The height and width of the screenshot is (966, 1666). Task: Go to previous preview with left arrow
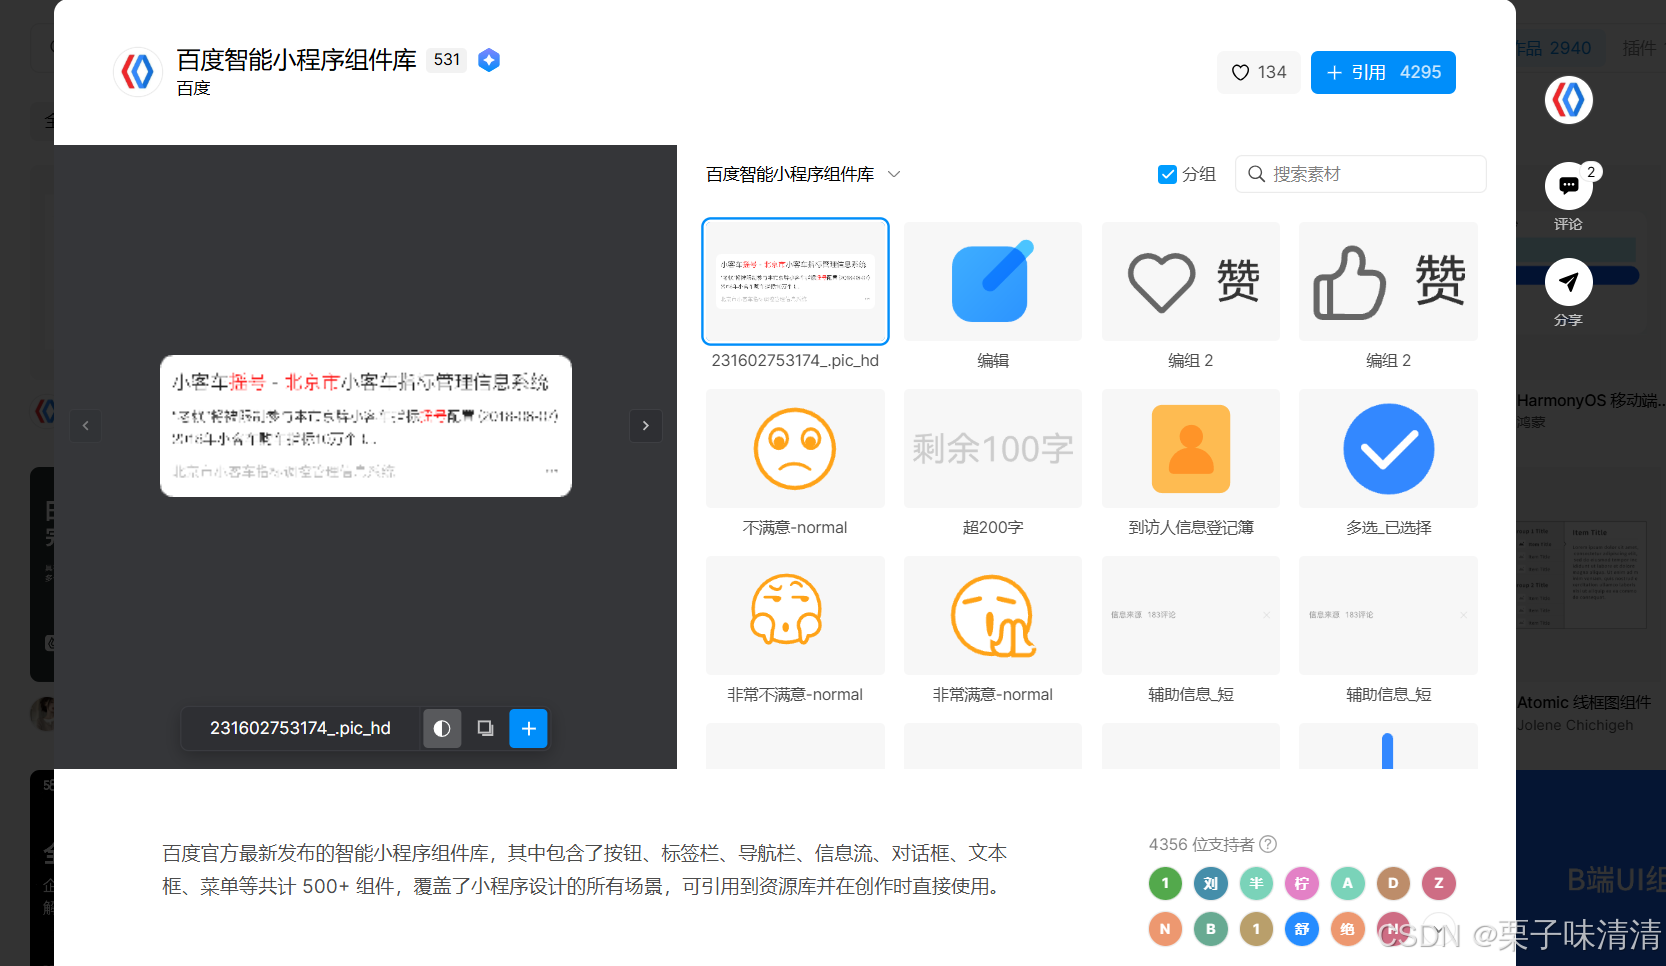(x=85, y=425)
